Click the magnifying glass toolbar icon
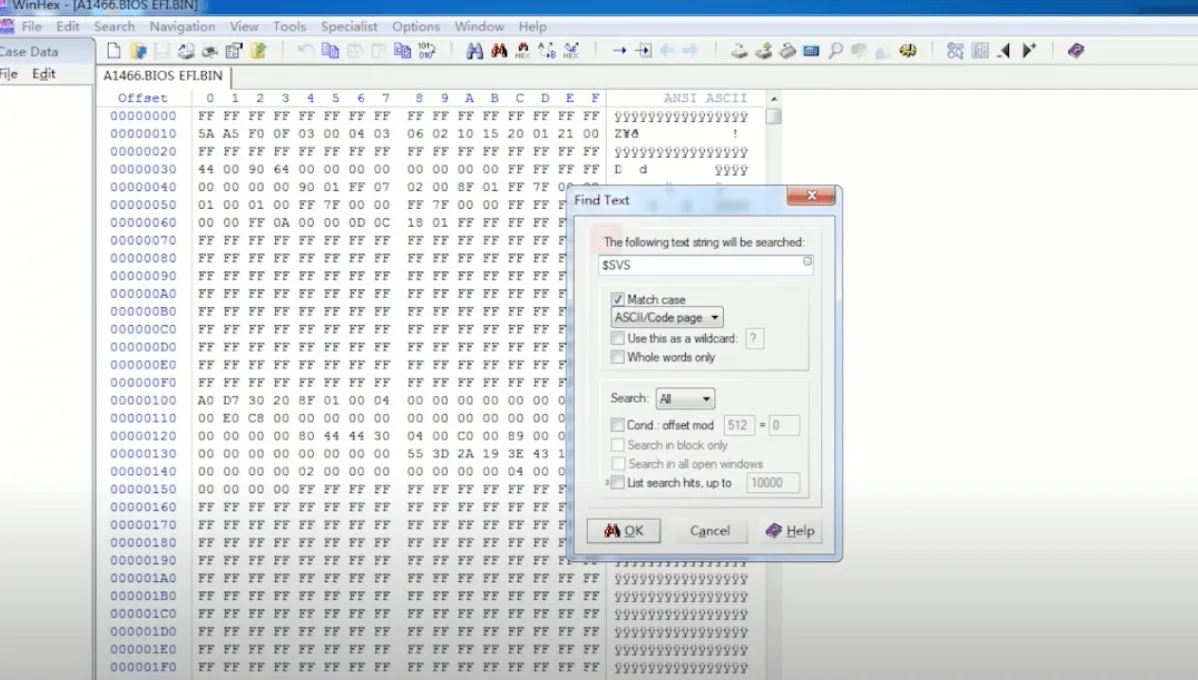 coord(835,50)
